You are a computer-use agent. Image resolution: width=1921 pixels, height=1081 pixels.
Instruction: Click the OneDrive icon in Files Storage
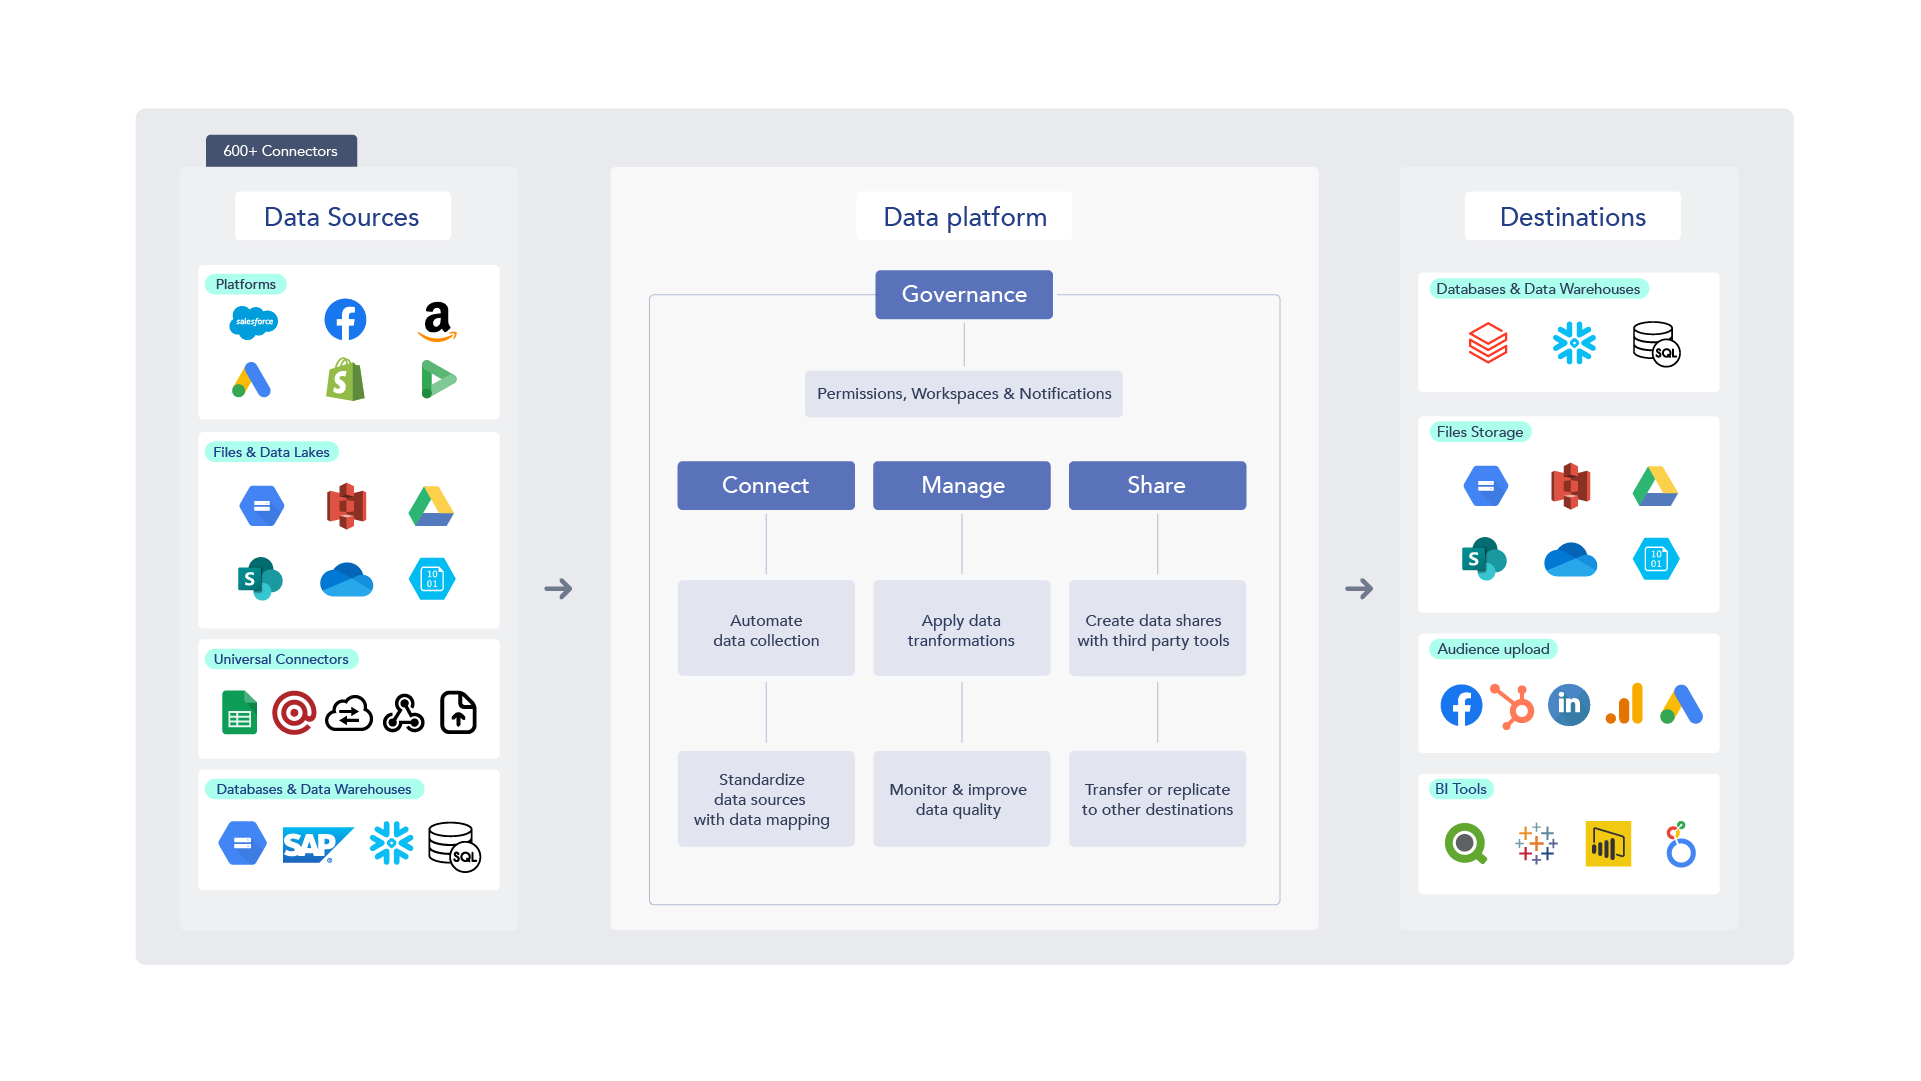tap(1570, 560)
